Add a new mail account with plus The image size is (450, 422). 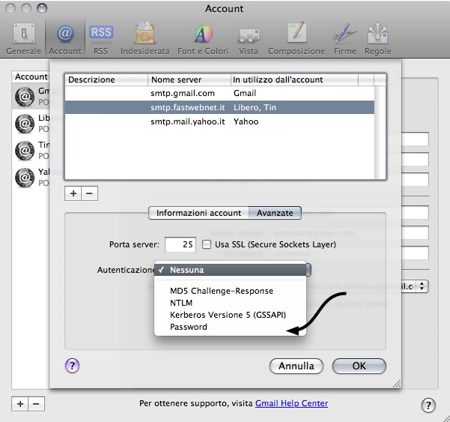[x=20, y=404]
